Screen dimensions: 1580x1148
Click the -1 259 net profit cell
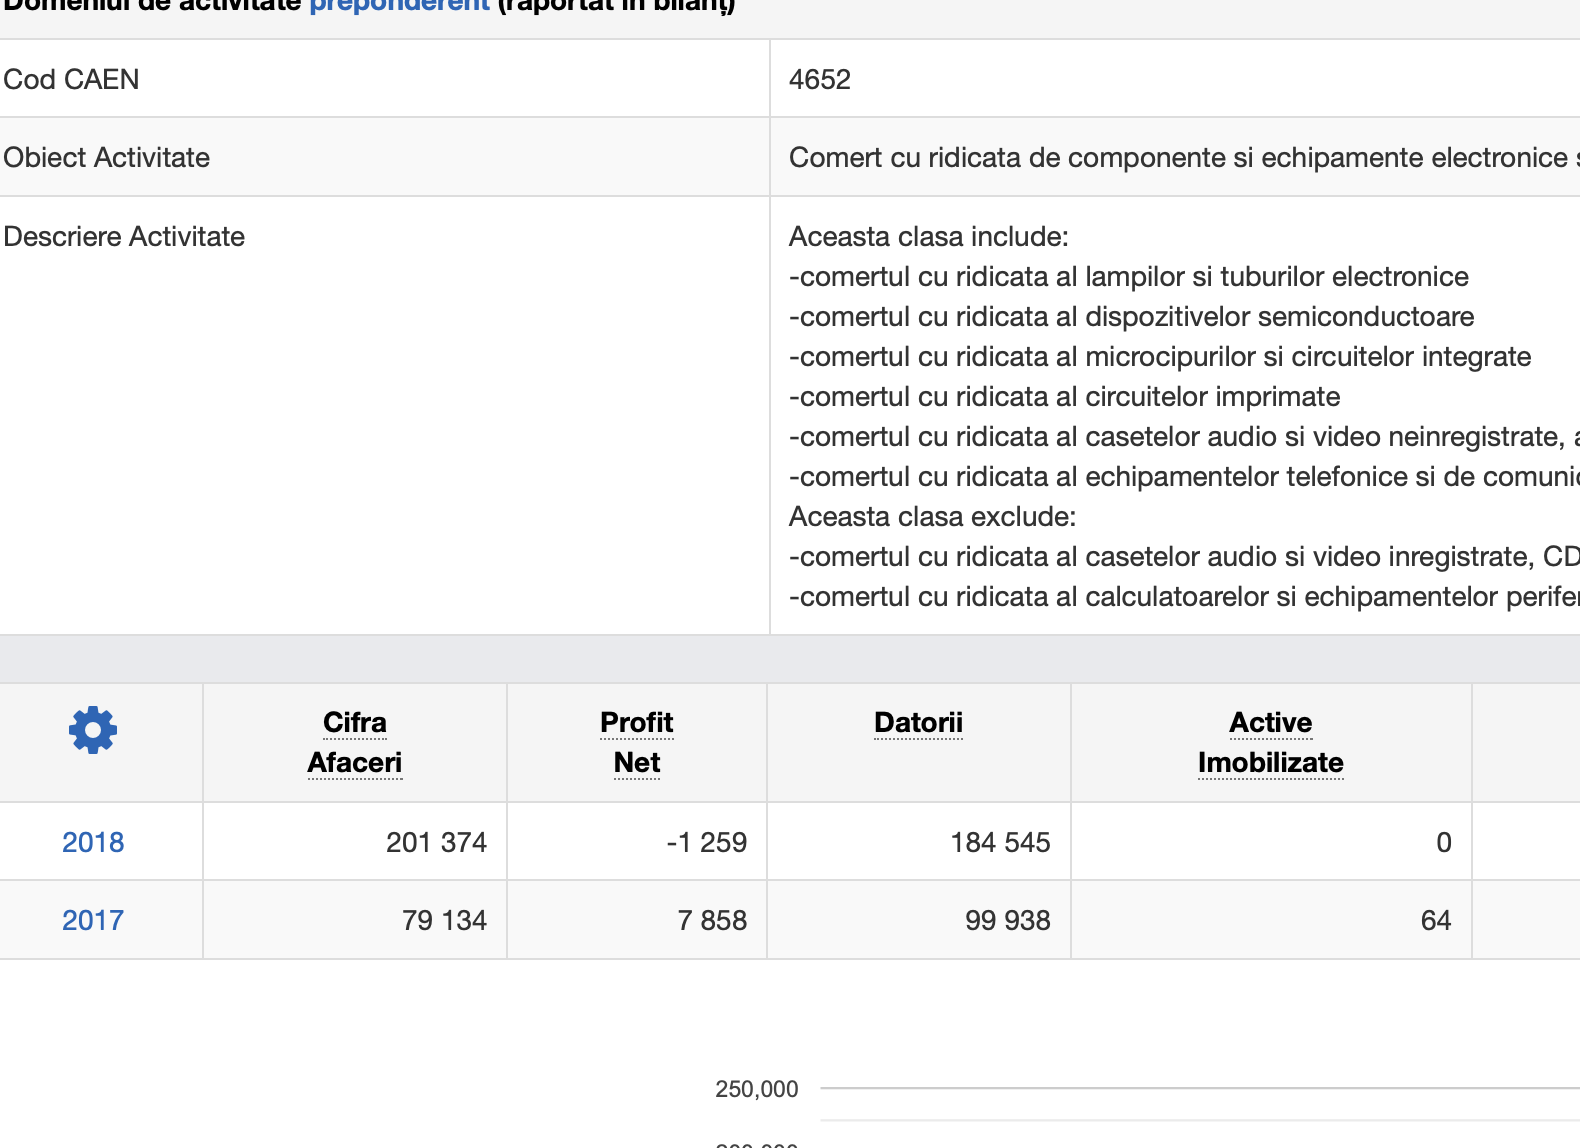[x=706, y=842]
